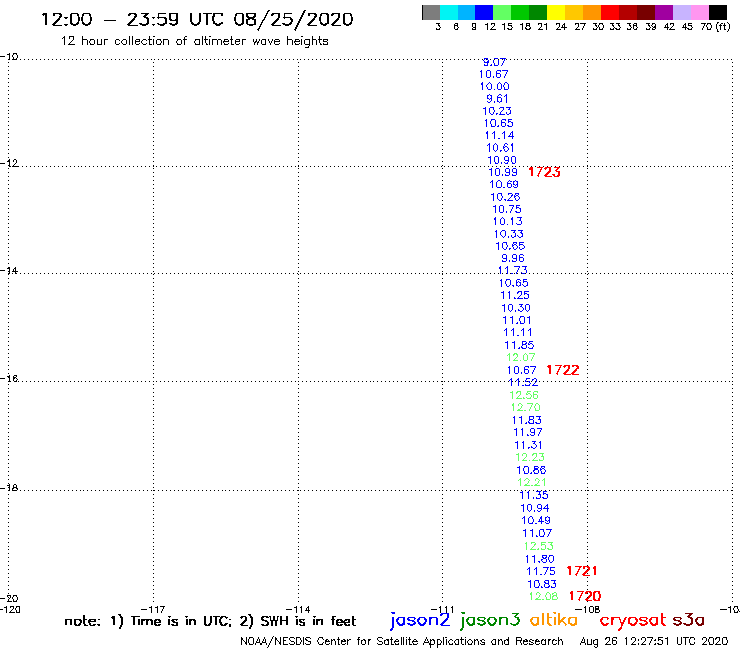Select the '12 hour collection' subtitle
Image resolution: width=740 pixels, height=650 pixels.
194,41
